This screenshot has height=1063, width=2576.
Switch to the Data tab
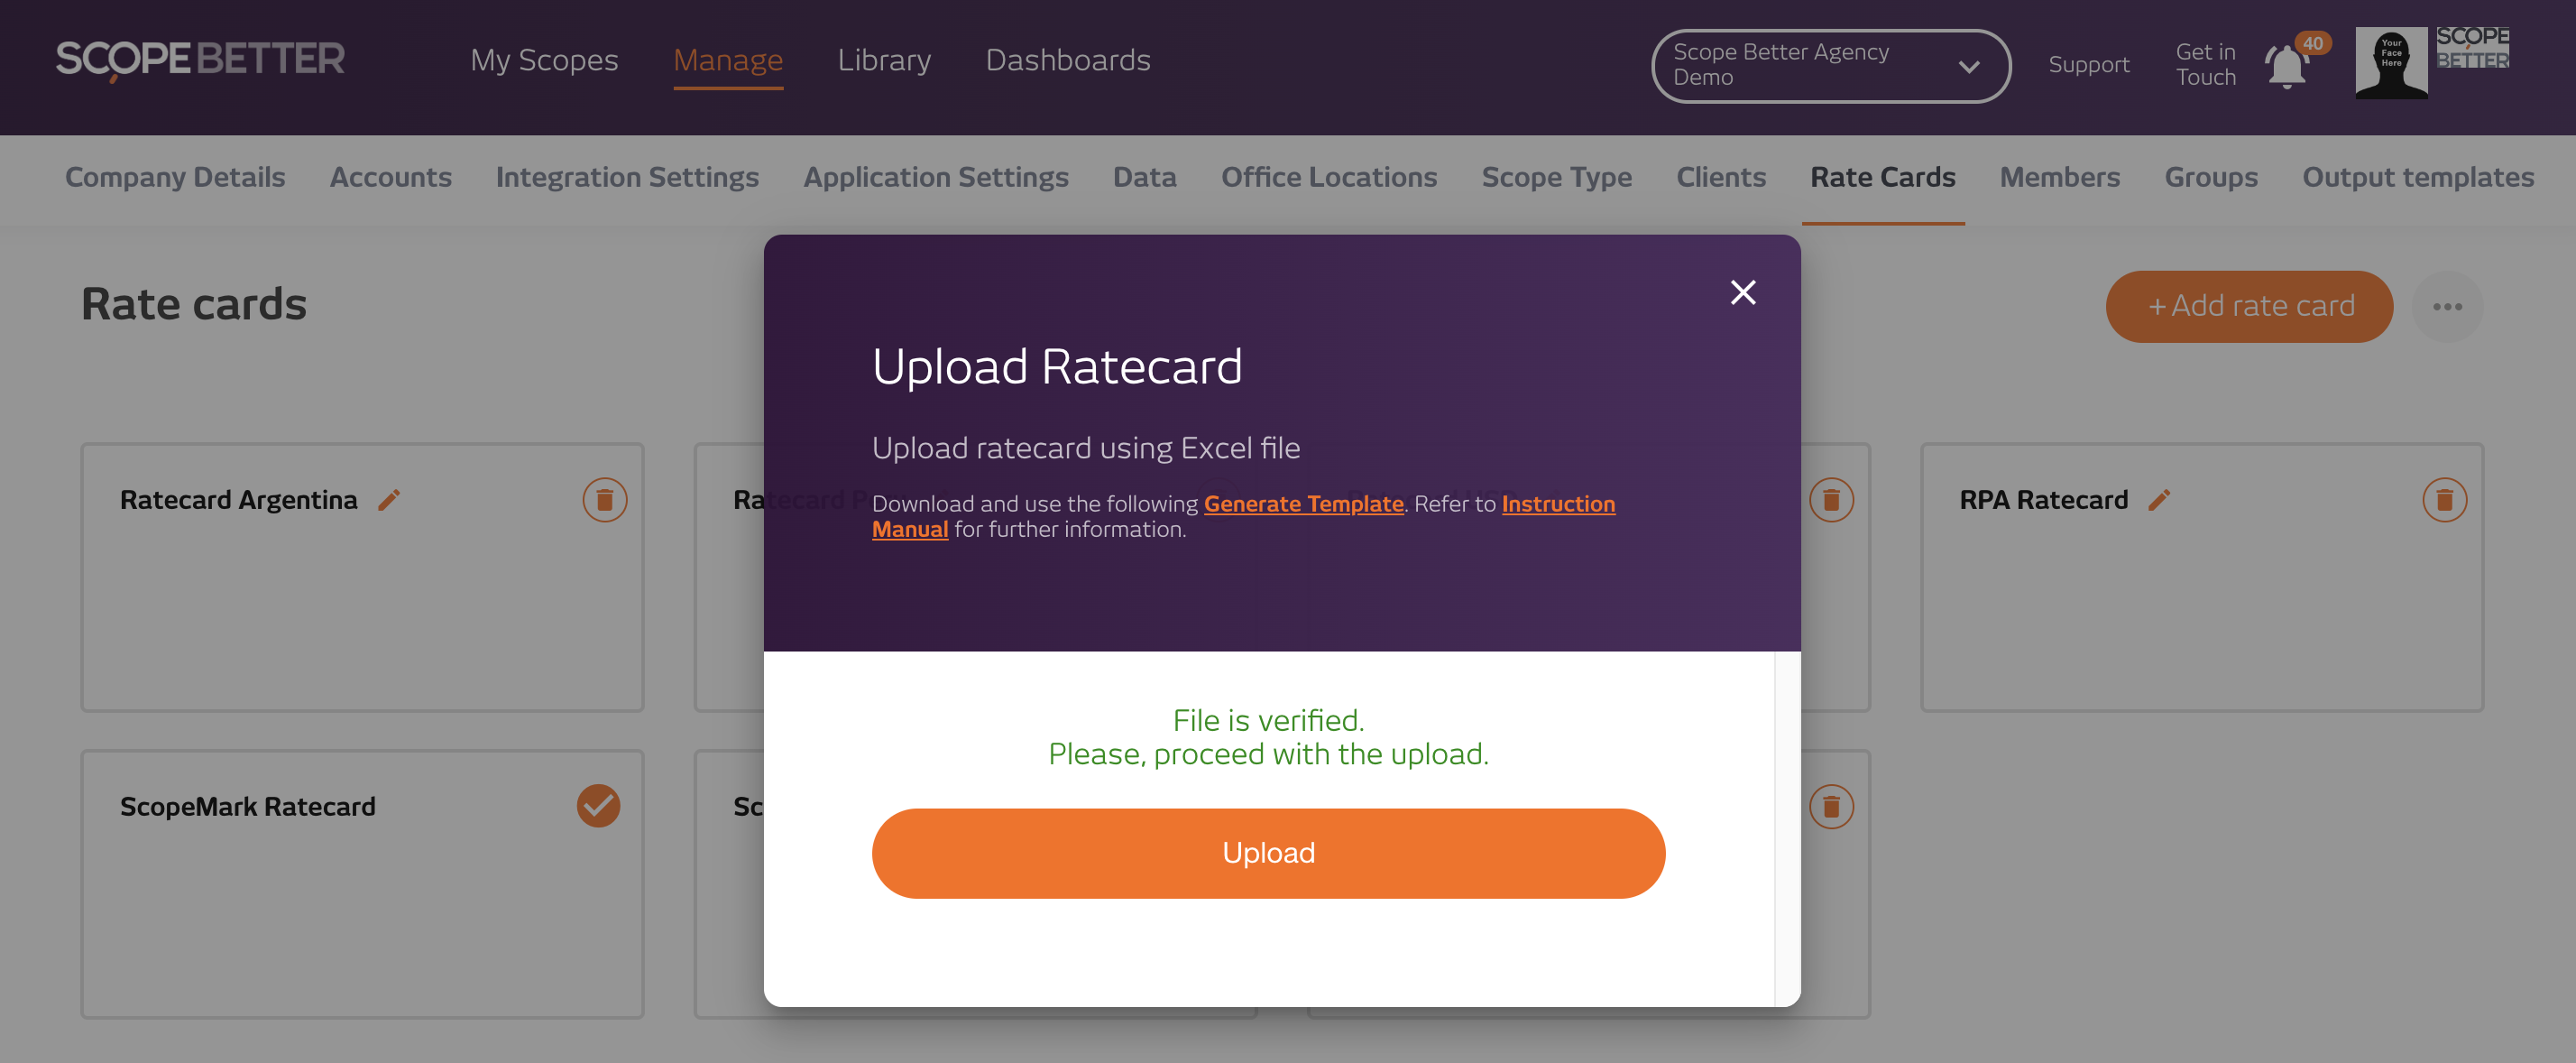point(1145,177)
